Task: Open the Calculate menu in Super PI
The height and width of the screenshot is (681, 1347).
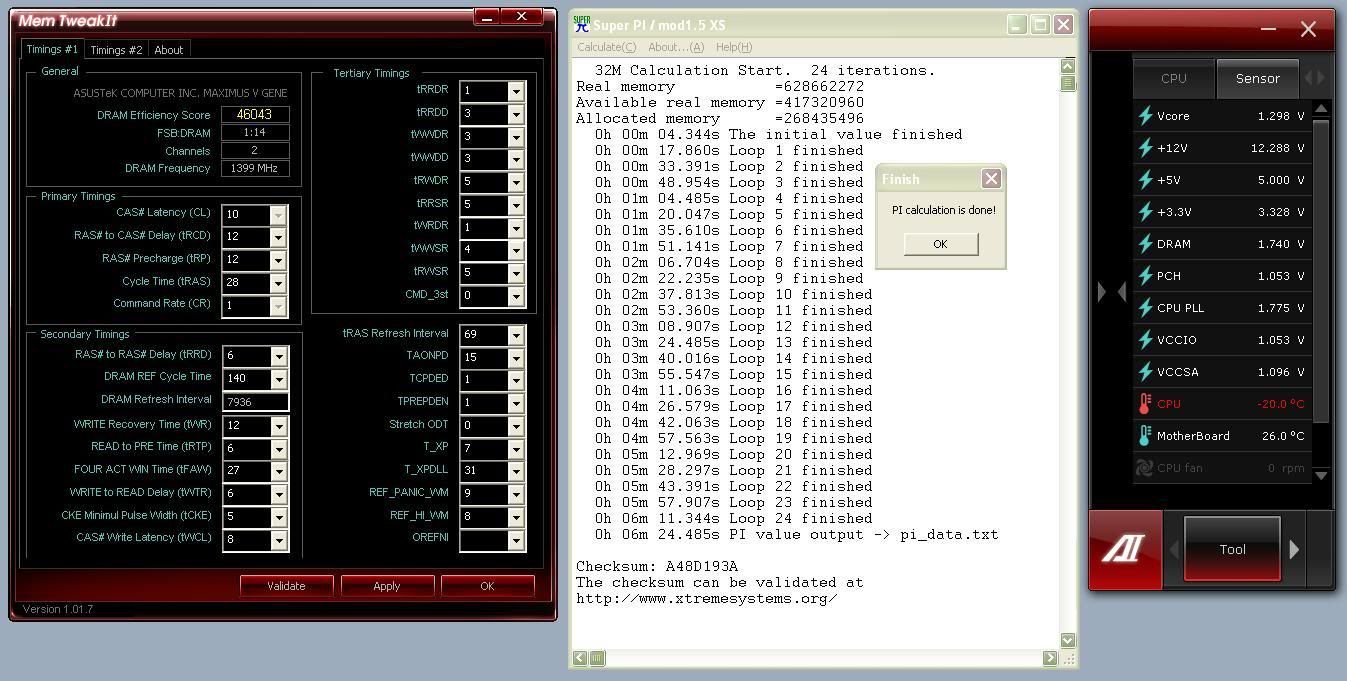Action: click(606, 47)
